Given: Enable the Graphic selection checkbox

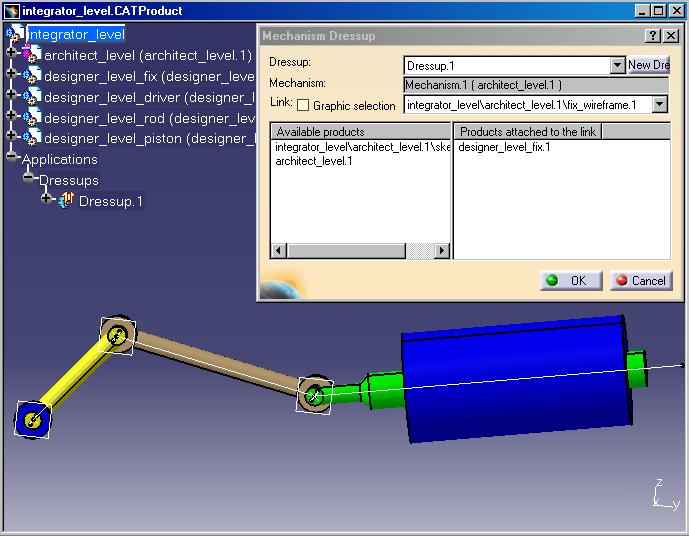Looking at the screenshot, I should [x=303, y=106].
